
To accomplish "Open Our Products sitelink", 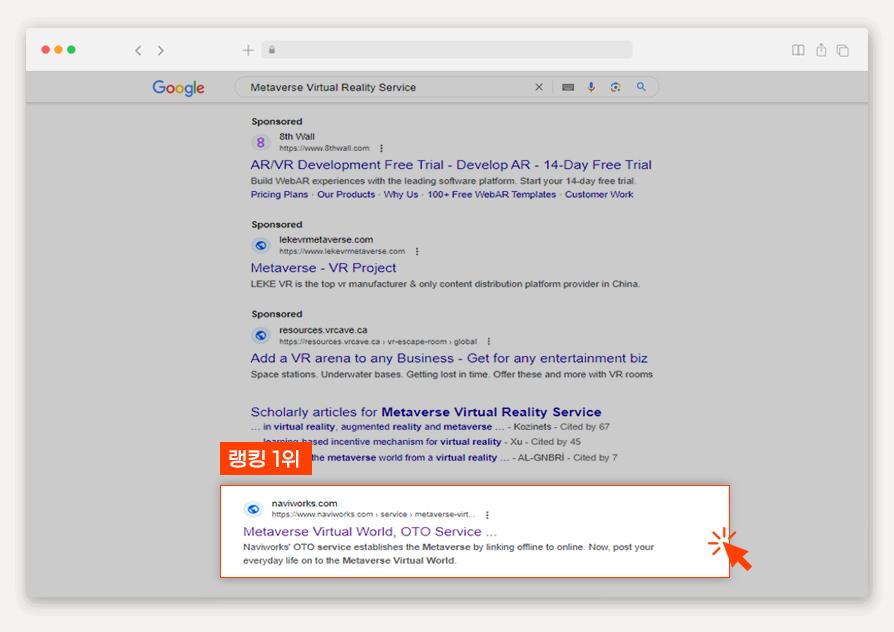I will pyautogui.click(x=346, y=195).
